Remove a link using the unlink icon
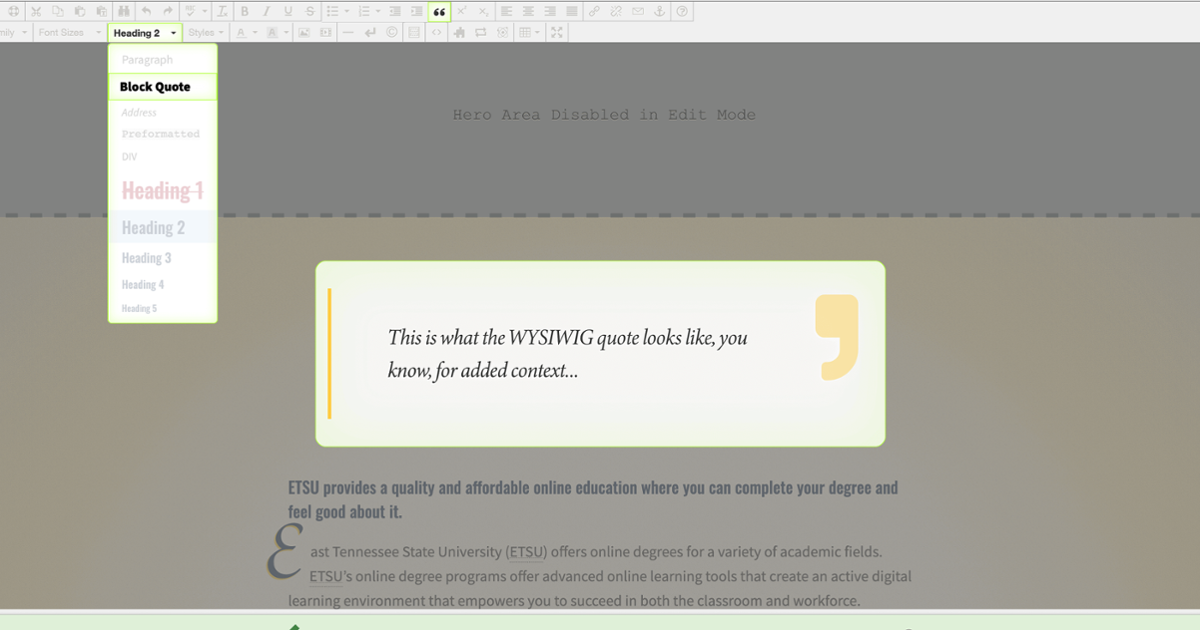This screenshot has height=630, width=1200. pyautogui.click(x=615, y=11)
